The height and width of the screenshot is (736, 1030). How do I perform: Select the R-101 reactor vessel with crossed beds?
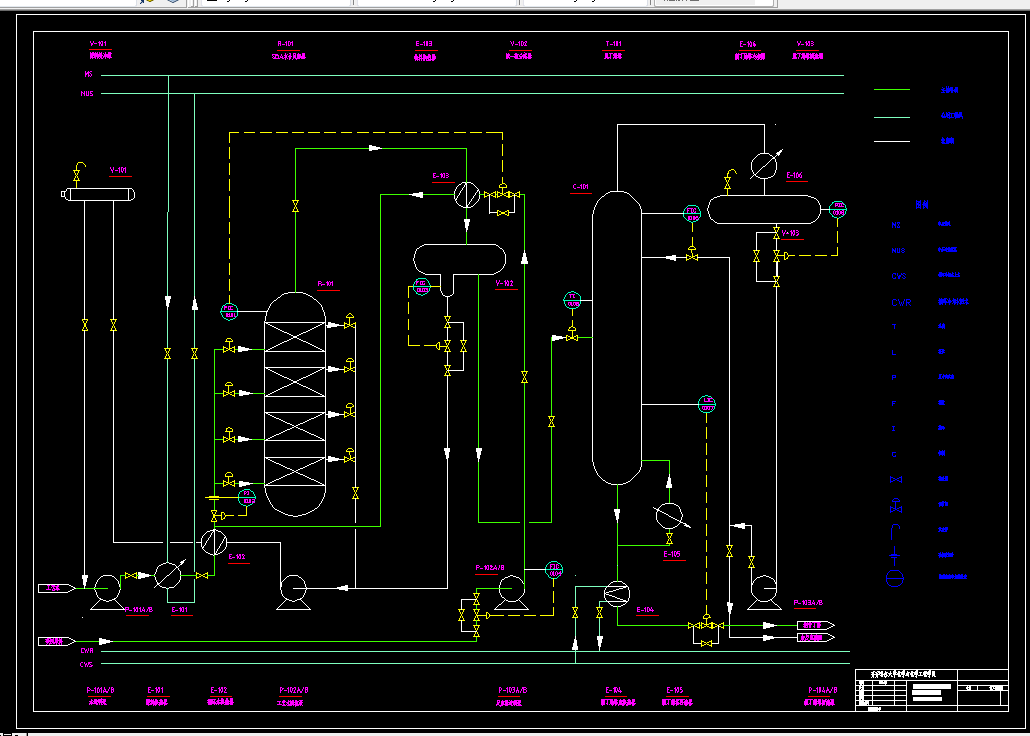tap(295, 404)
